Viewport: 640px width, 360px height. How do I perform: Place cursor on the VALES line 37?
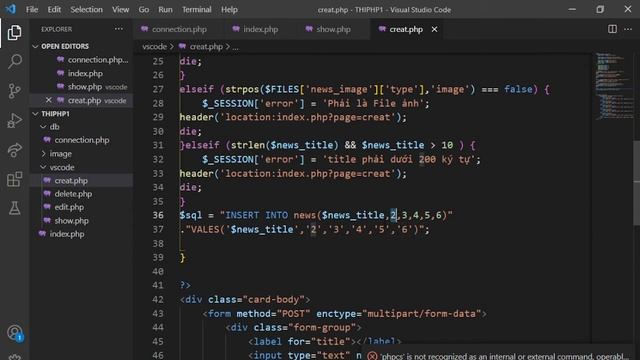[x=304, y=229]
